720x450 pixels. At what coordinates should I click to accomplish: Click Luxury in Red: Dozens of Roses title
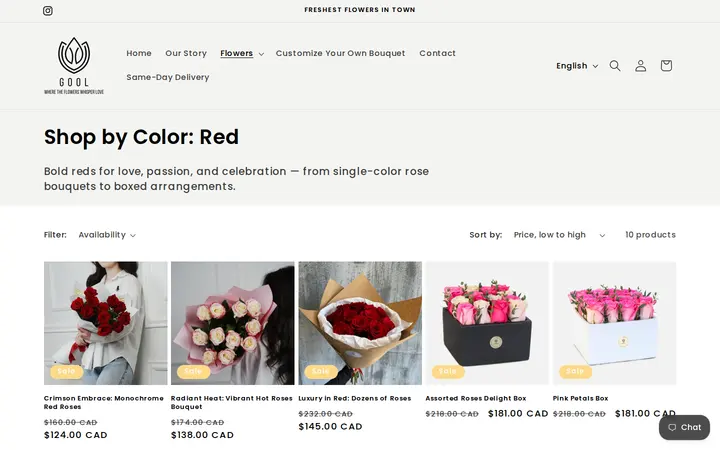(x=354, y=398)
